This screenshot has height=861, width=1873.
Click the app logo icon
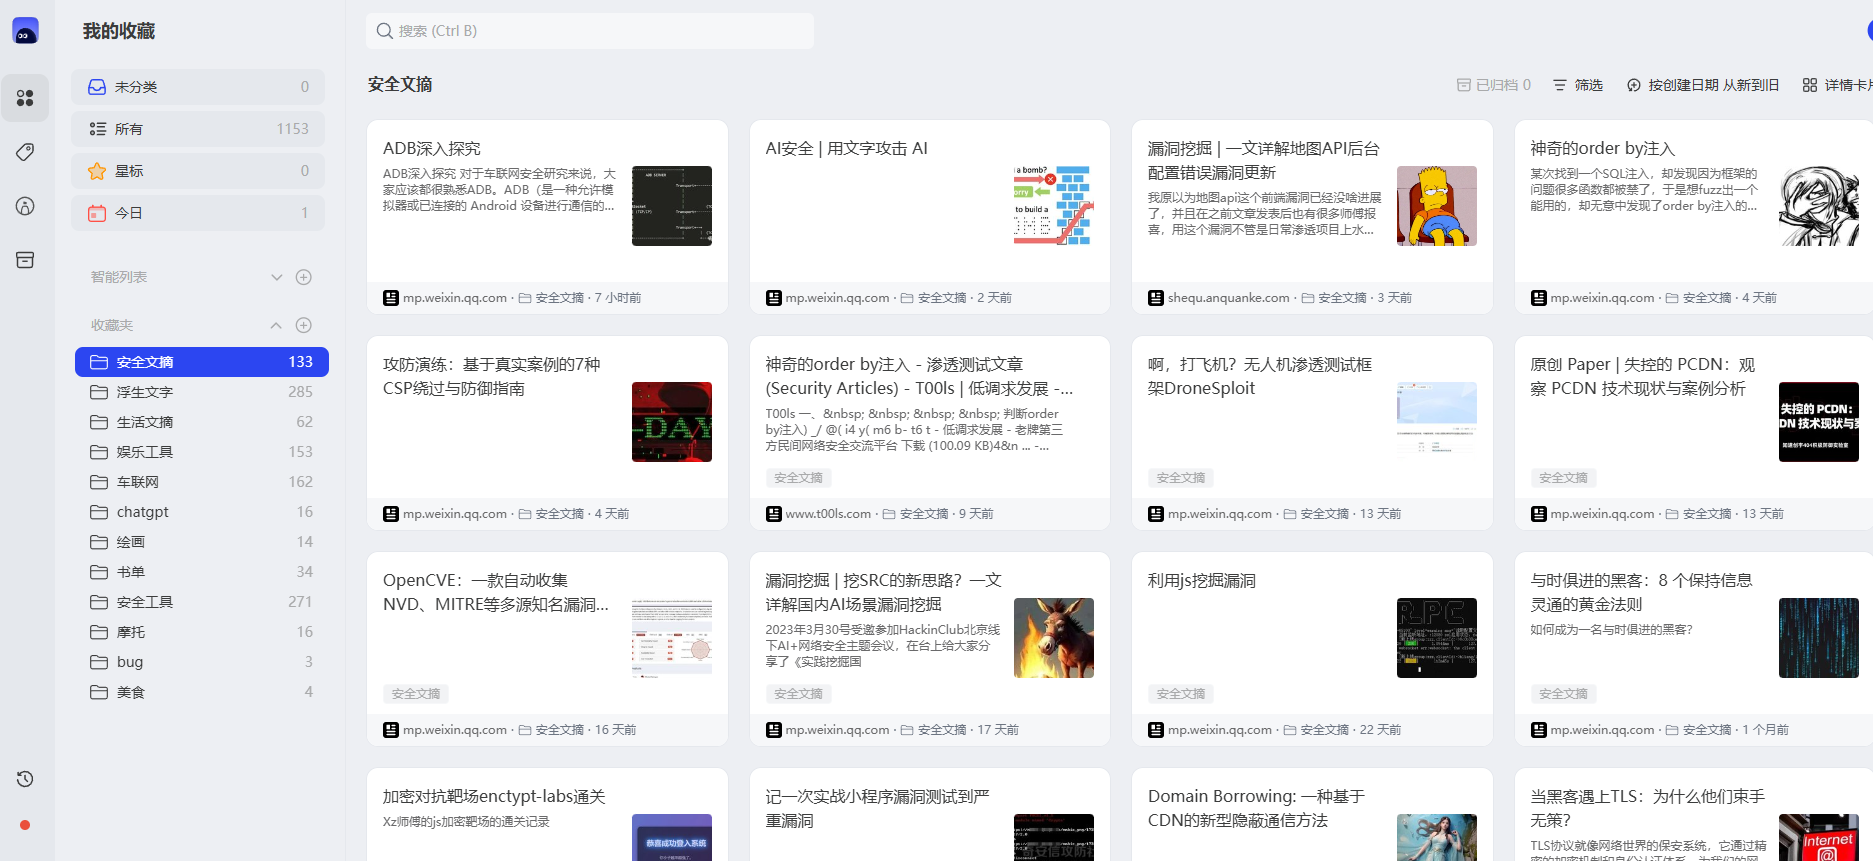(x=25, y=31)
